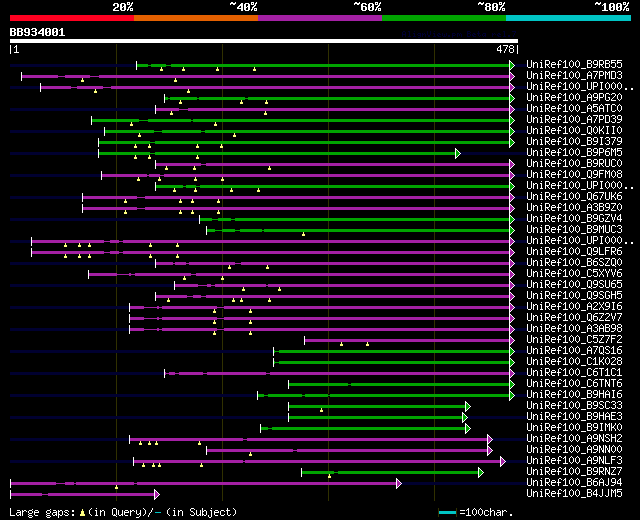Image resolution: width=640 pixels, height=520 pixels.
Task: Click the Large gaps legend text
Action: [x=42, y=512]
